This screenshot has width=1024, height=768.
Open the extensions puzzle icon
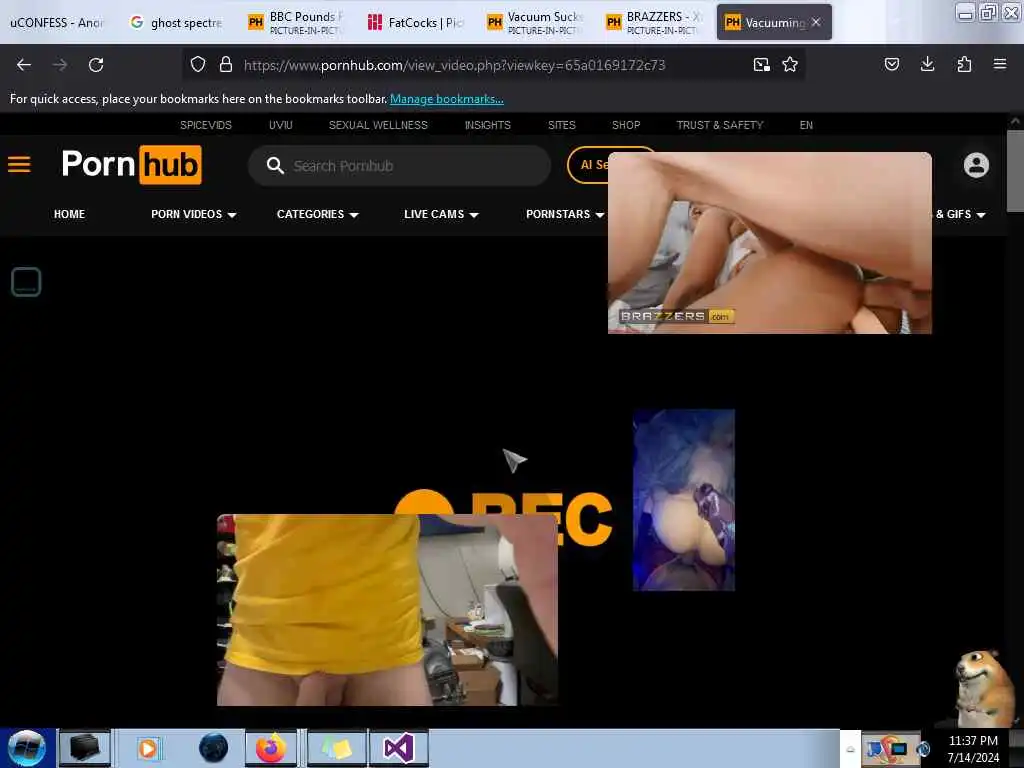pyautogui.click(x=964, y=64)
